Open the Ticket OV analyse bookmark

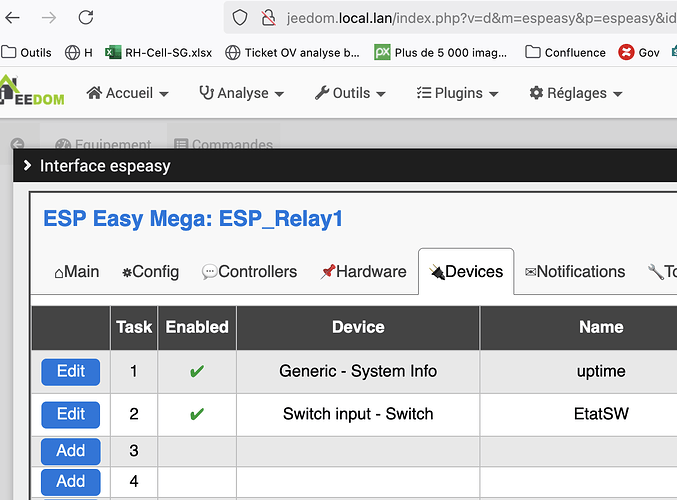click(292, 53)
